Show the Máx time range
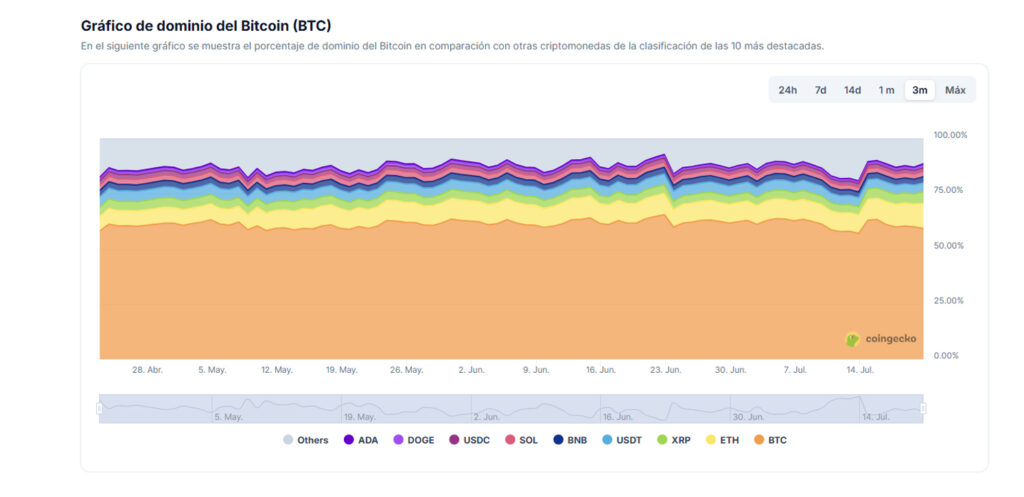The image size is (1024, 497). [x=955, y=90]
